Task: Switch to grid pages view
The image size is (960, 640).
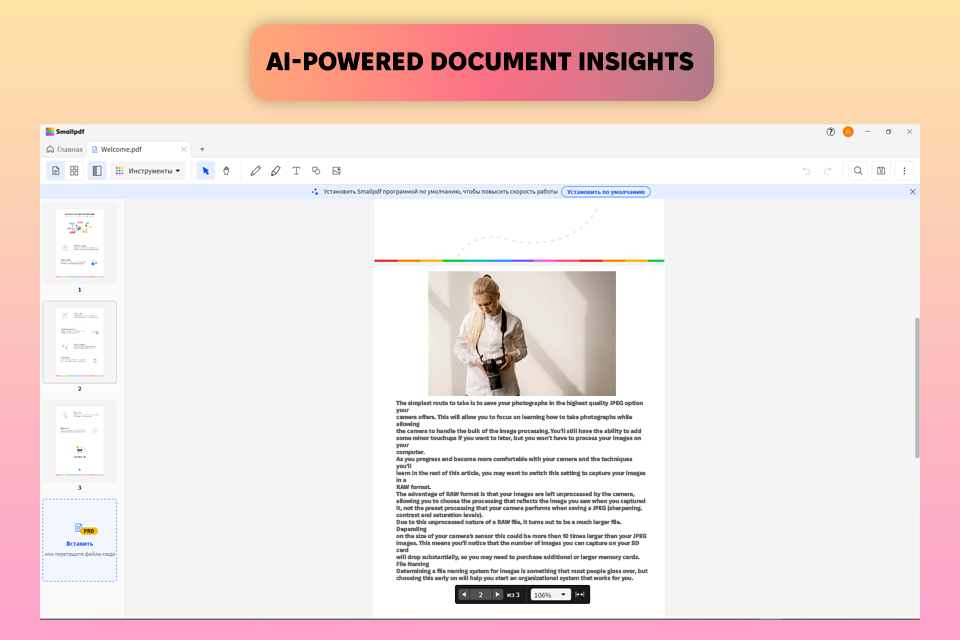Action: (74, 171)
